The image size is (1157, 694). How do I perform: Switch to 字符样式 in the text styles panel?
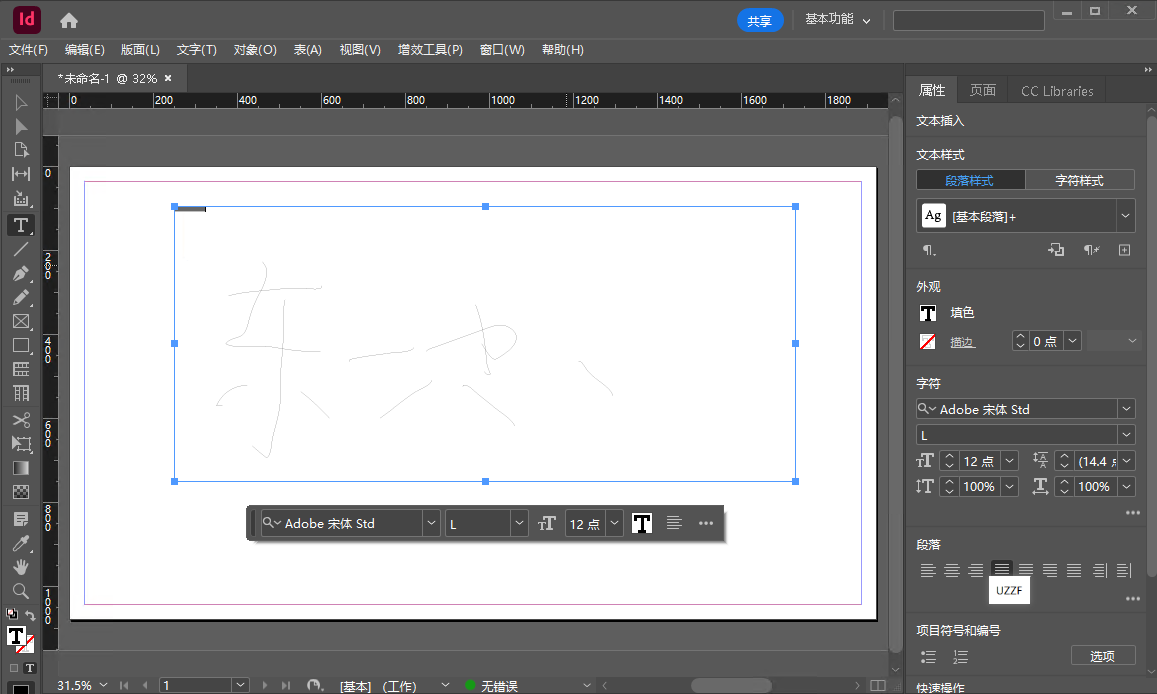[1080, 179]
